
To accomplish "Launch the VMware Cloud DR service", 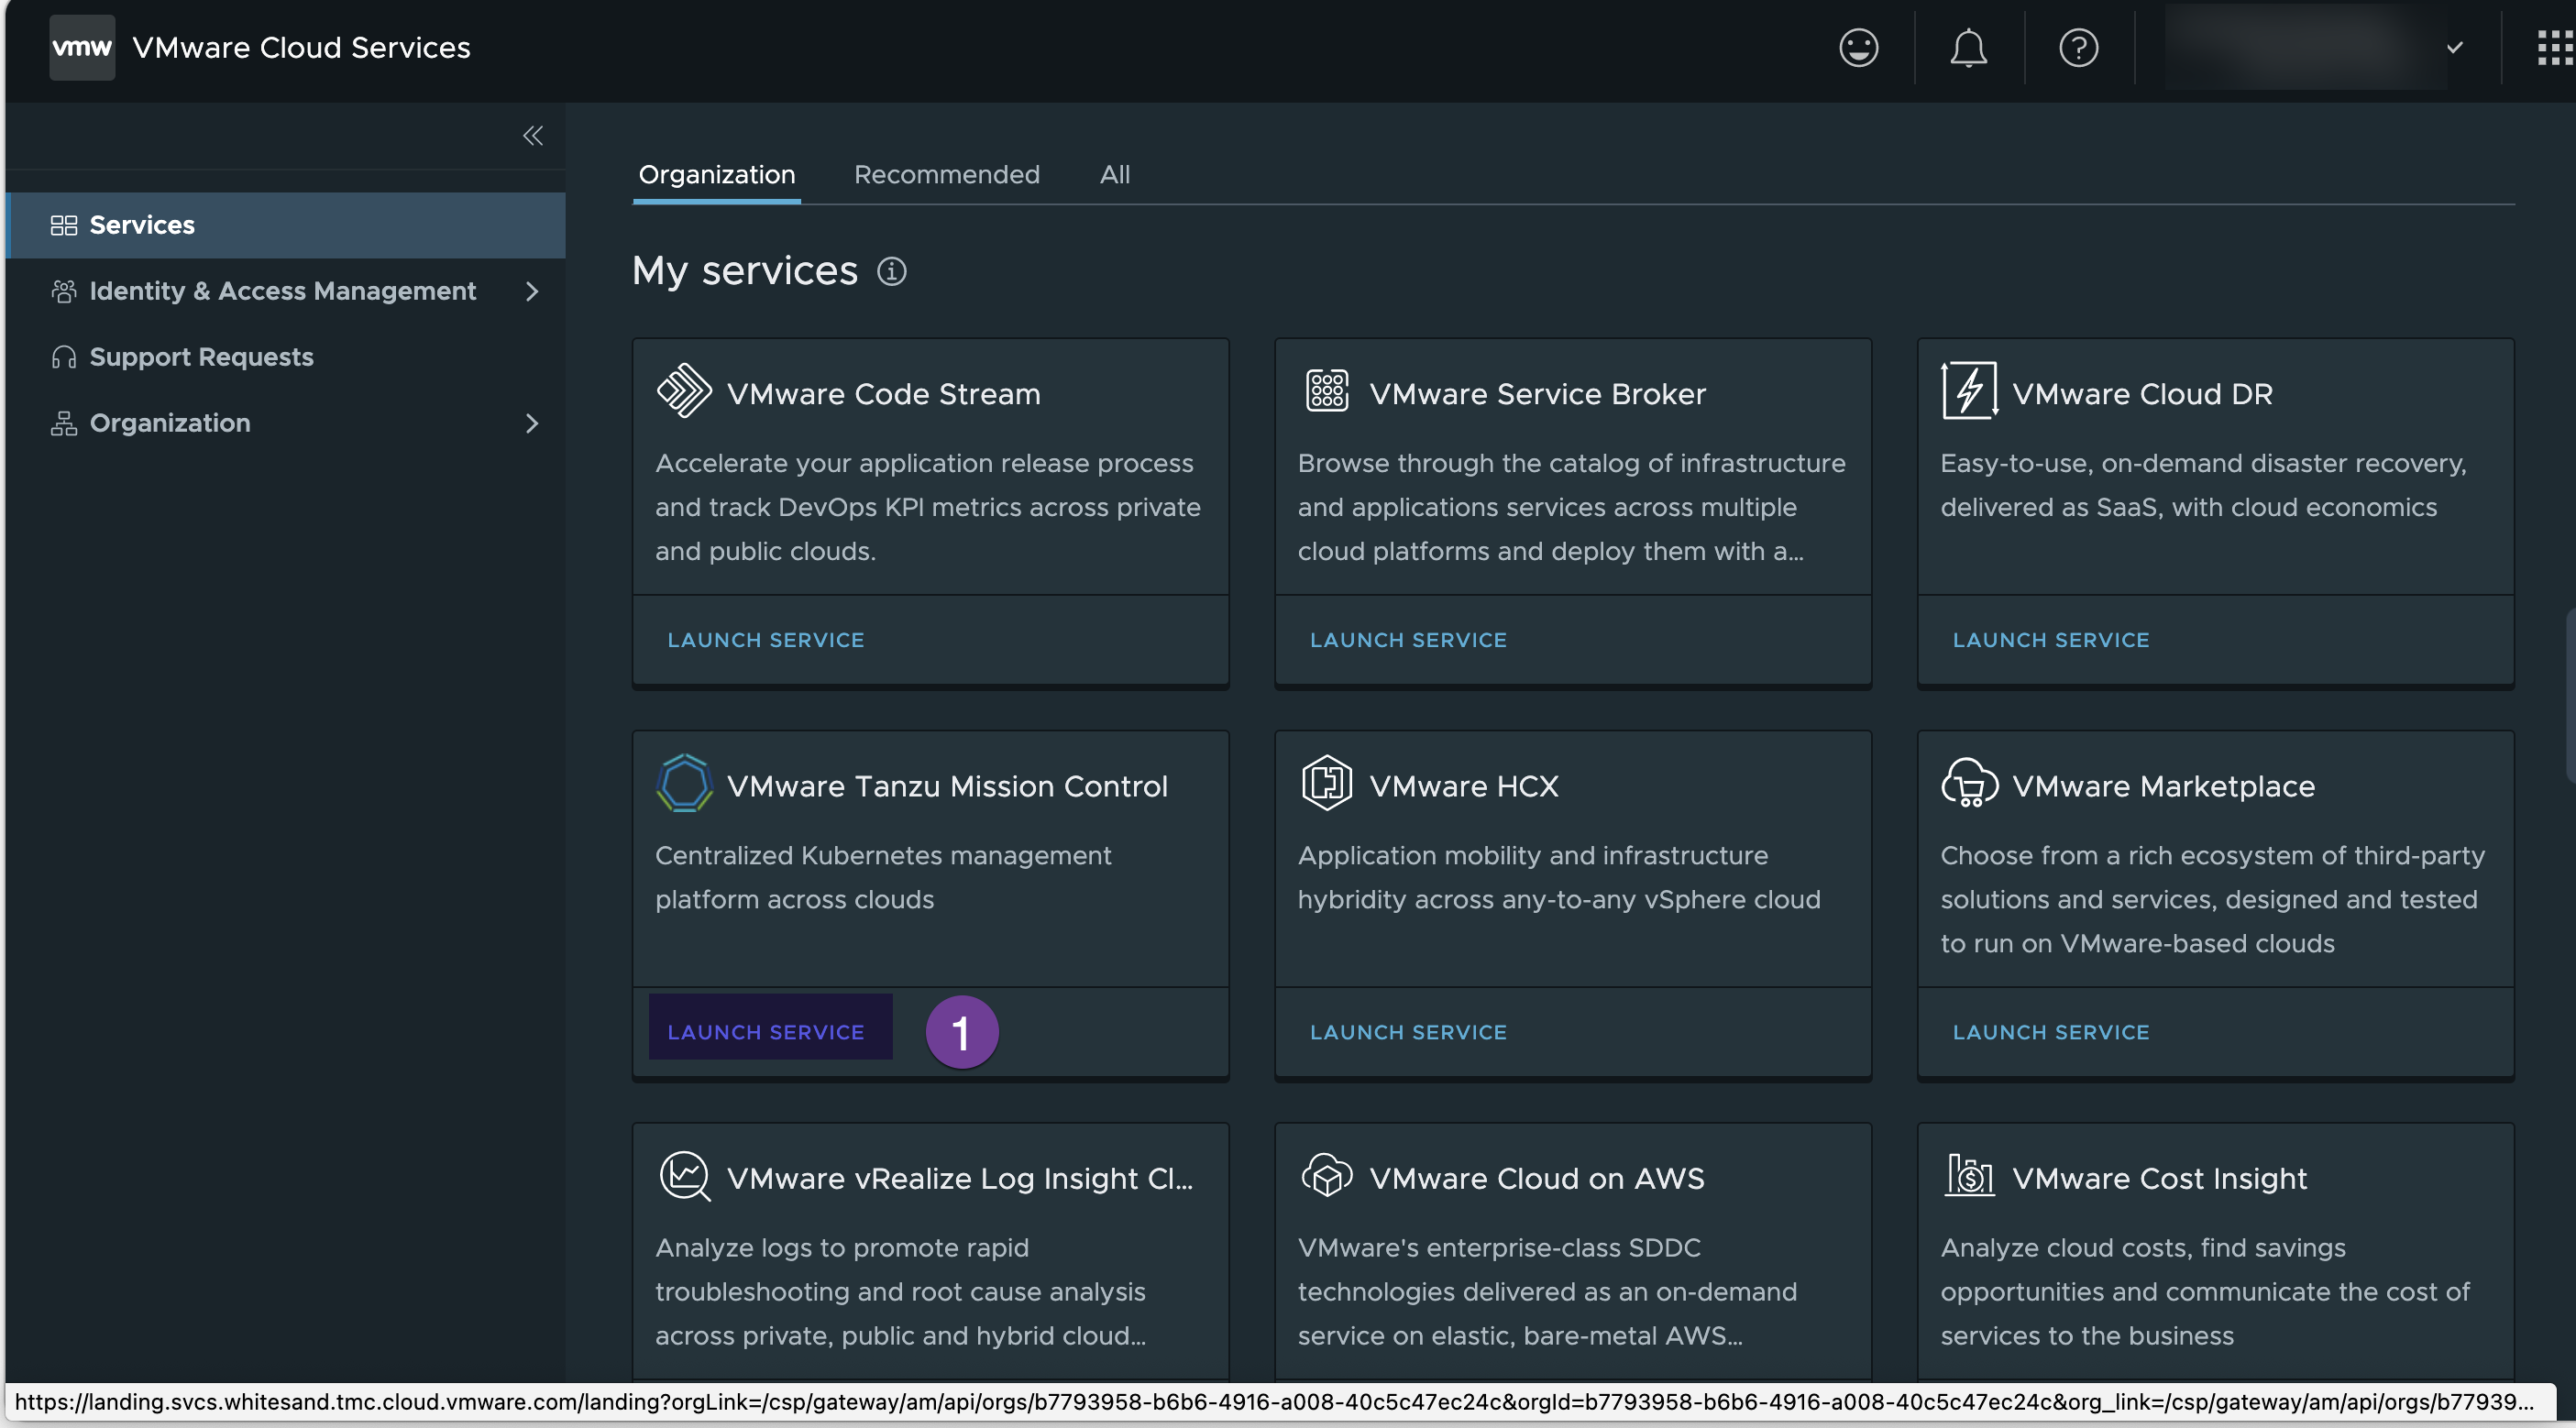I will (2051, 640).
